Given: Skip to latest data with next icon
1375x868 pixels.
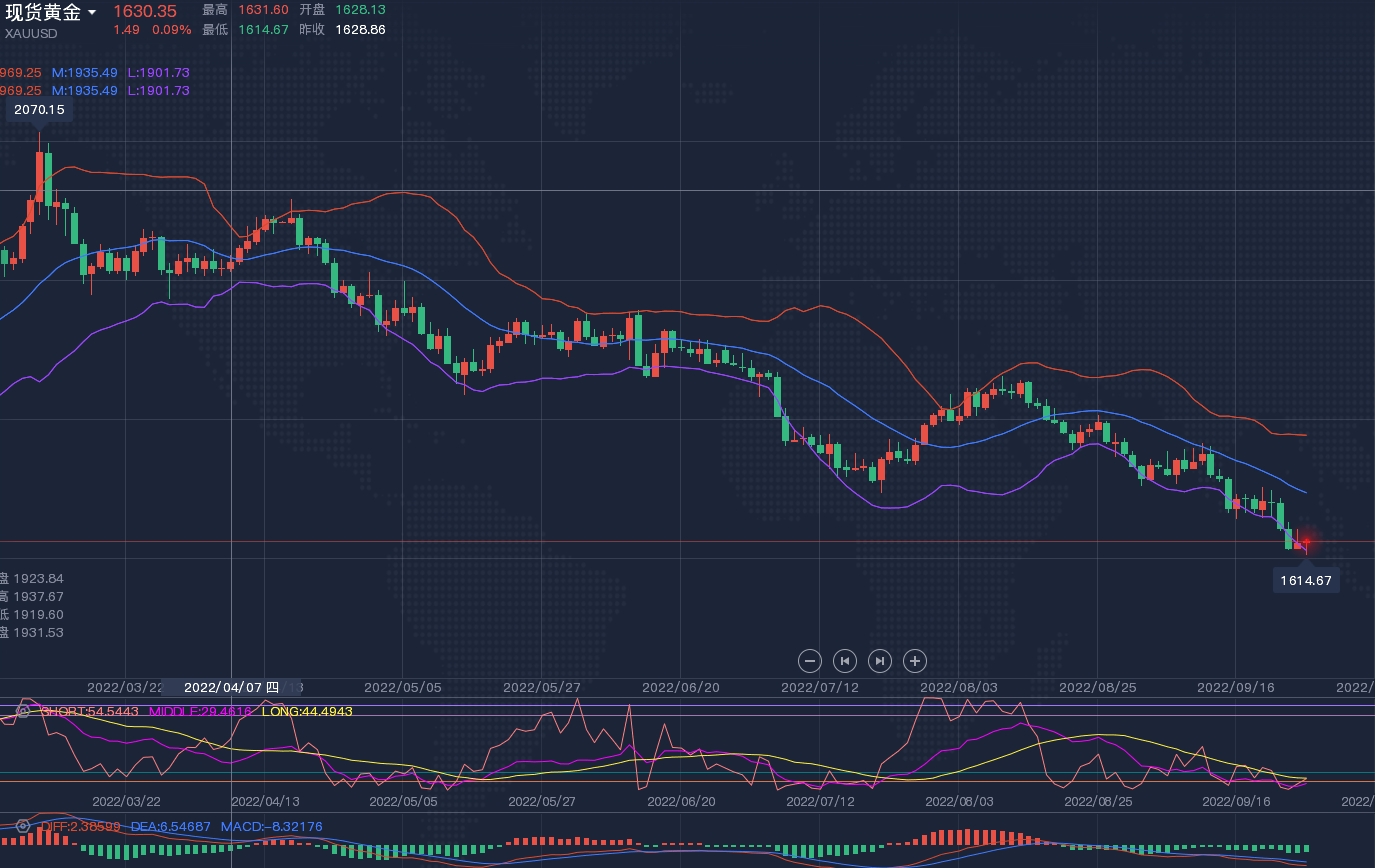Looking at the screenshot, I should tap(880, 660).
